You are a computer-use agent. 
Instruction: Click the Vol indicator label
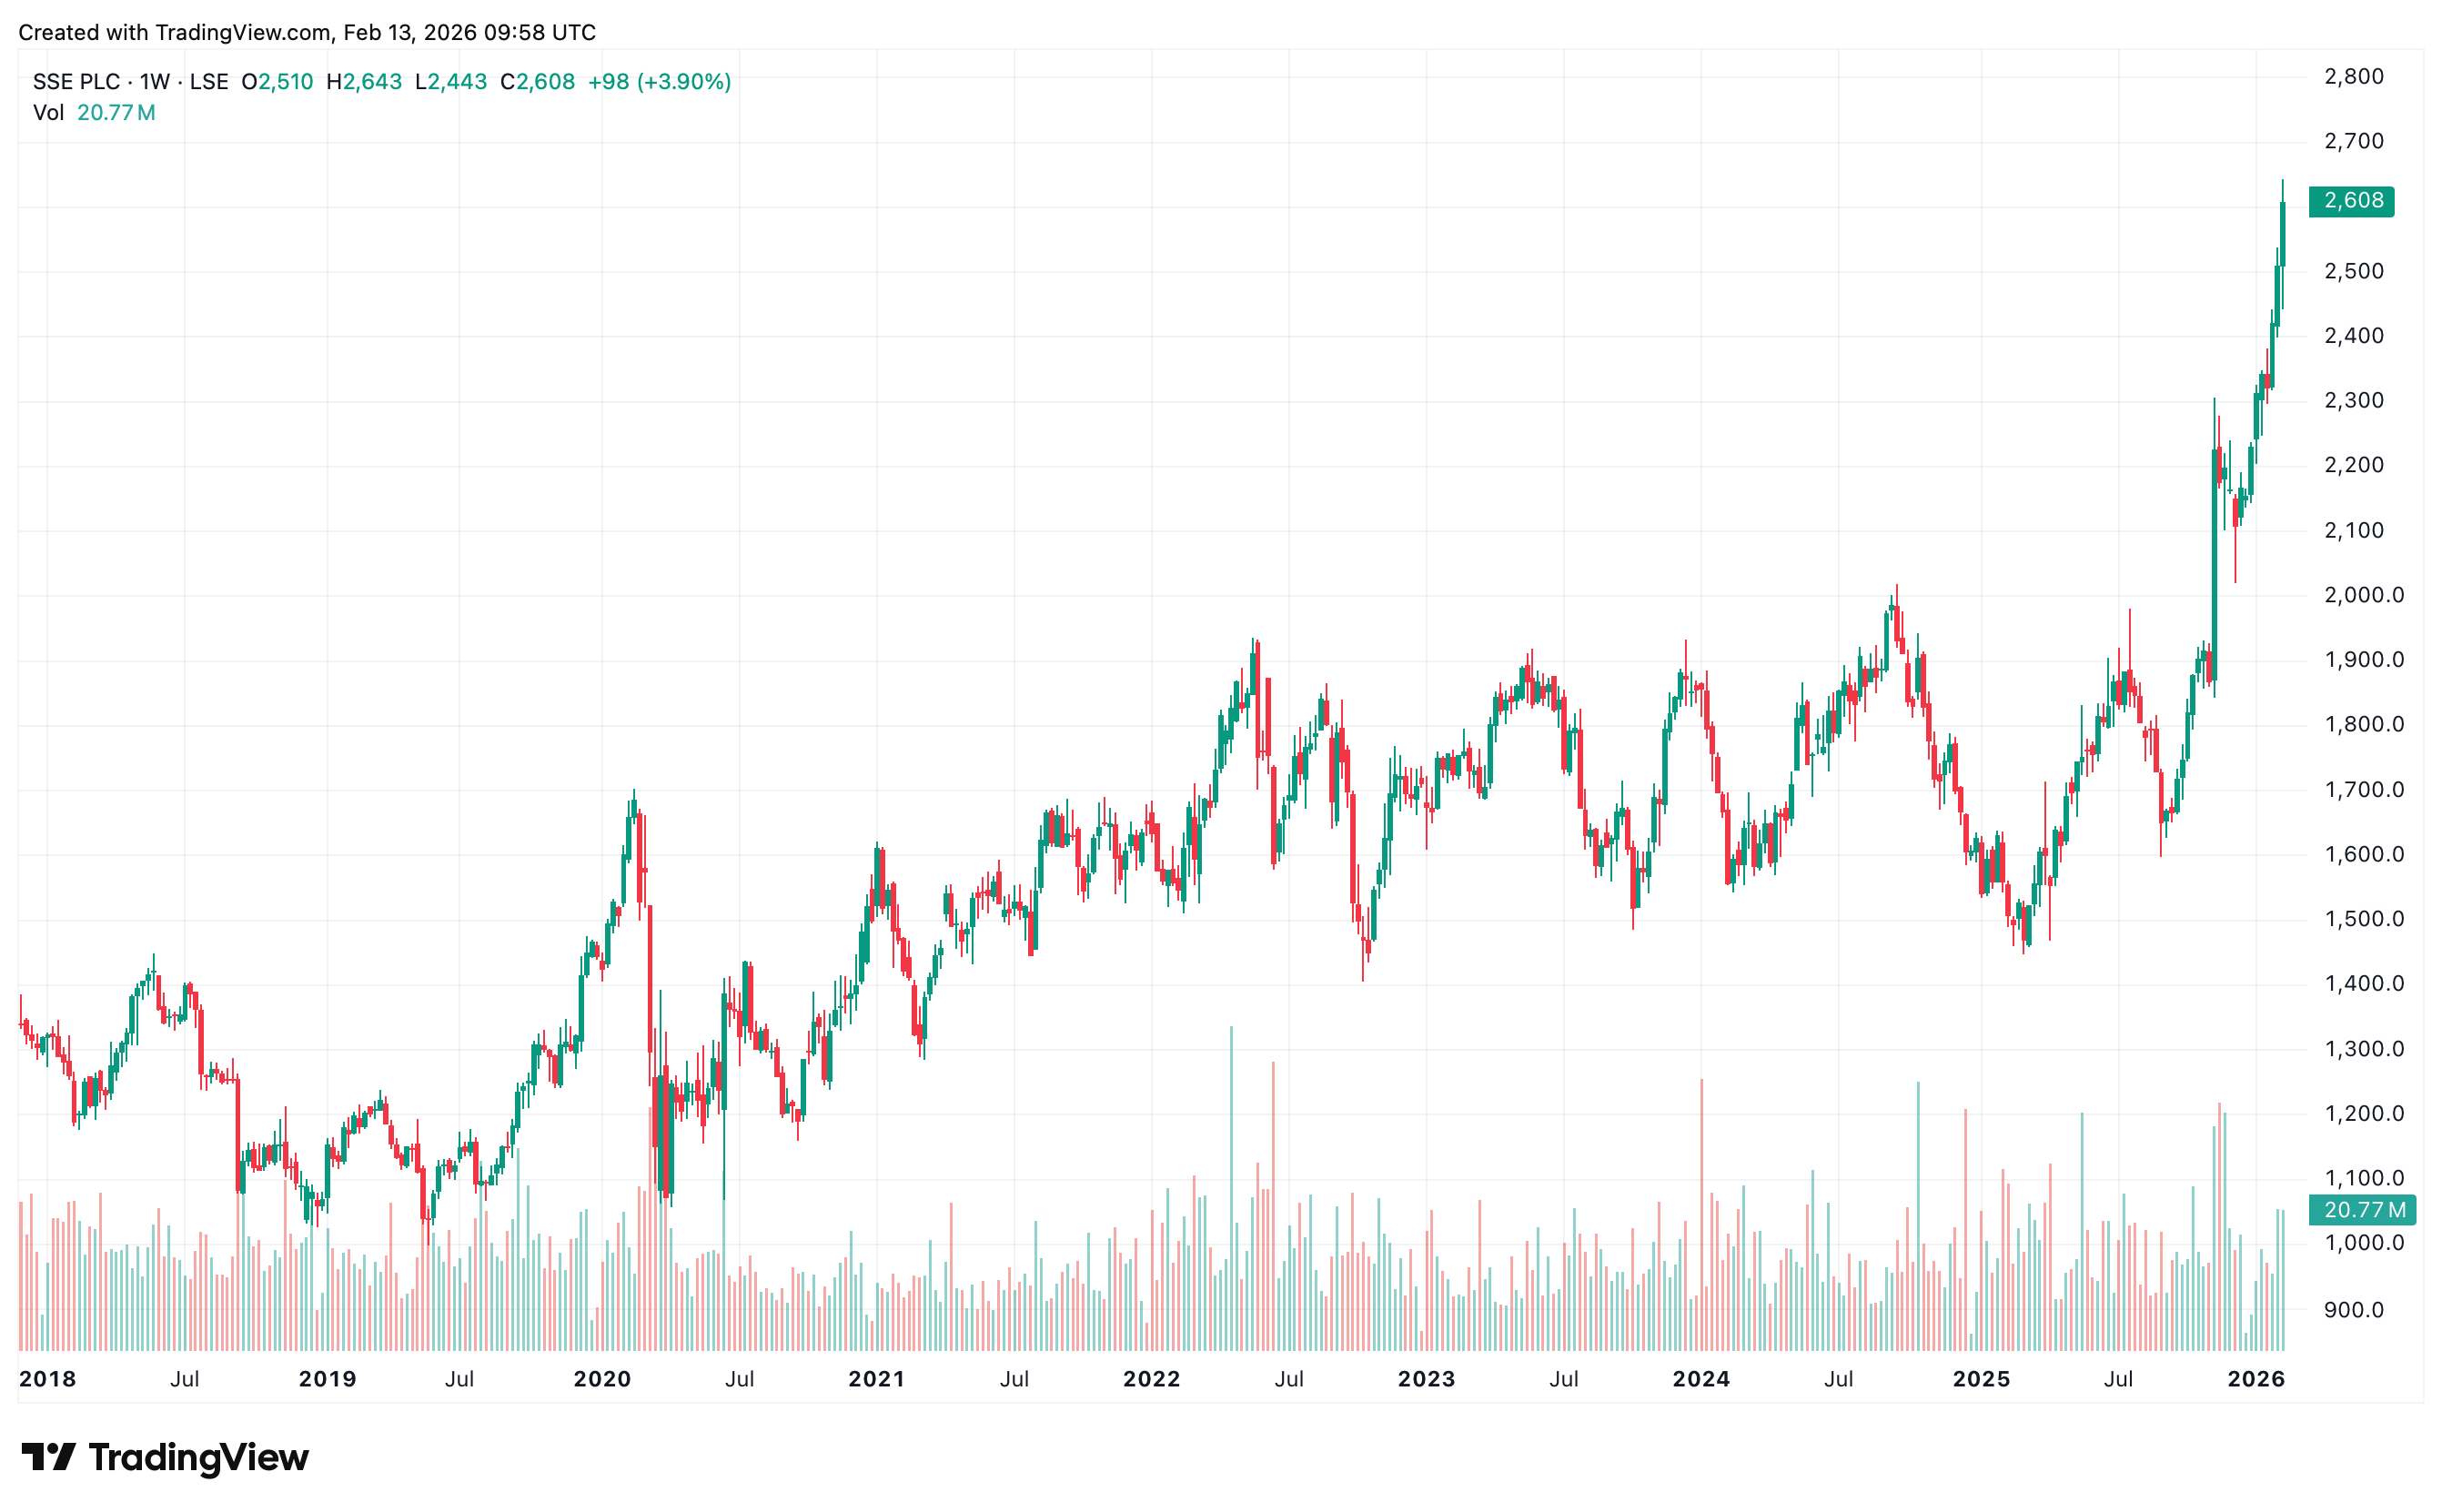[48, 113]
